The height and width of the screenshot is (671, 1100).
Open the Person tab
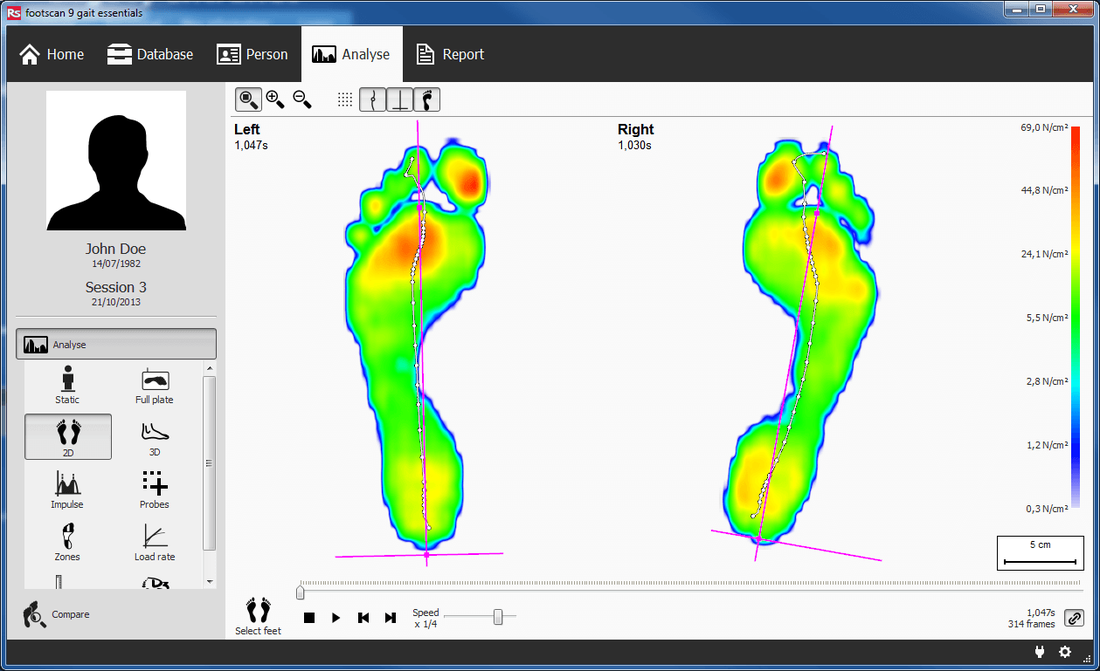coord(253,54)
